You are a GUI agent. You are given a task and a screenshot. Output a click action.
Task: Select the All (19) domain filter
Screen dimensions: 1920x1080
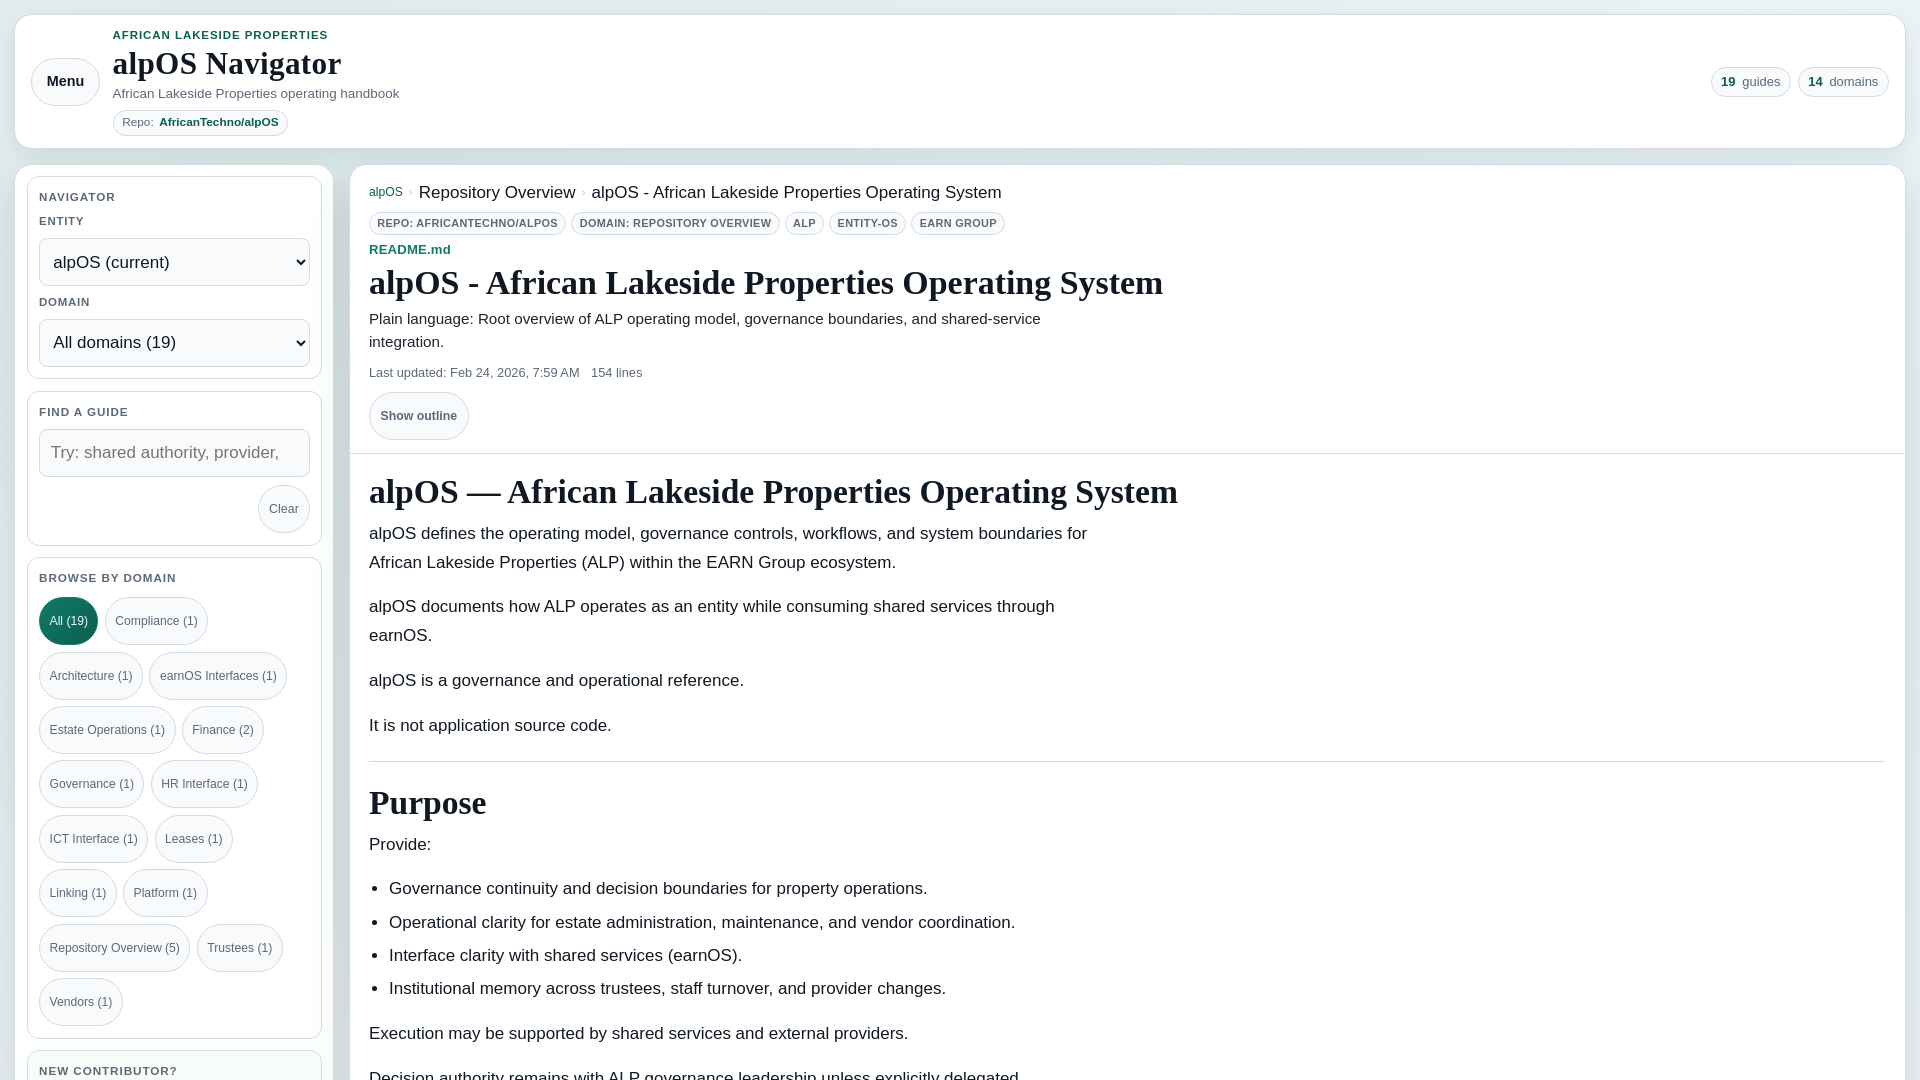tap(68, 621)
